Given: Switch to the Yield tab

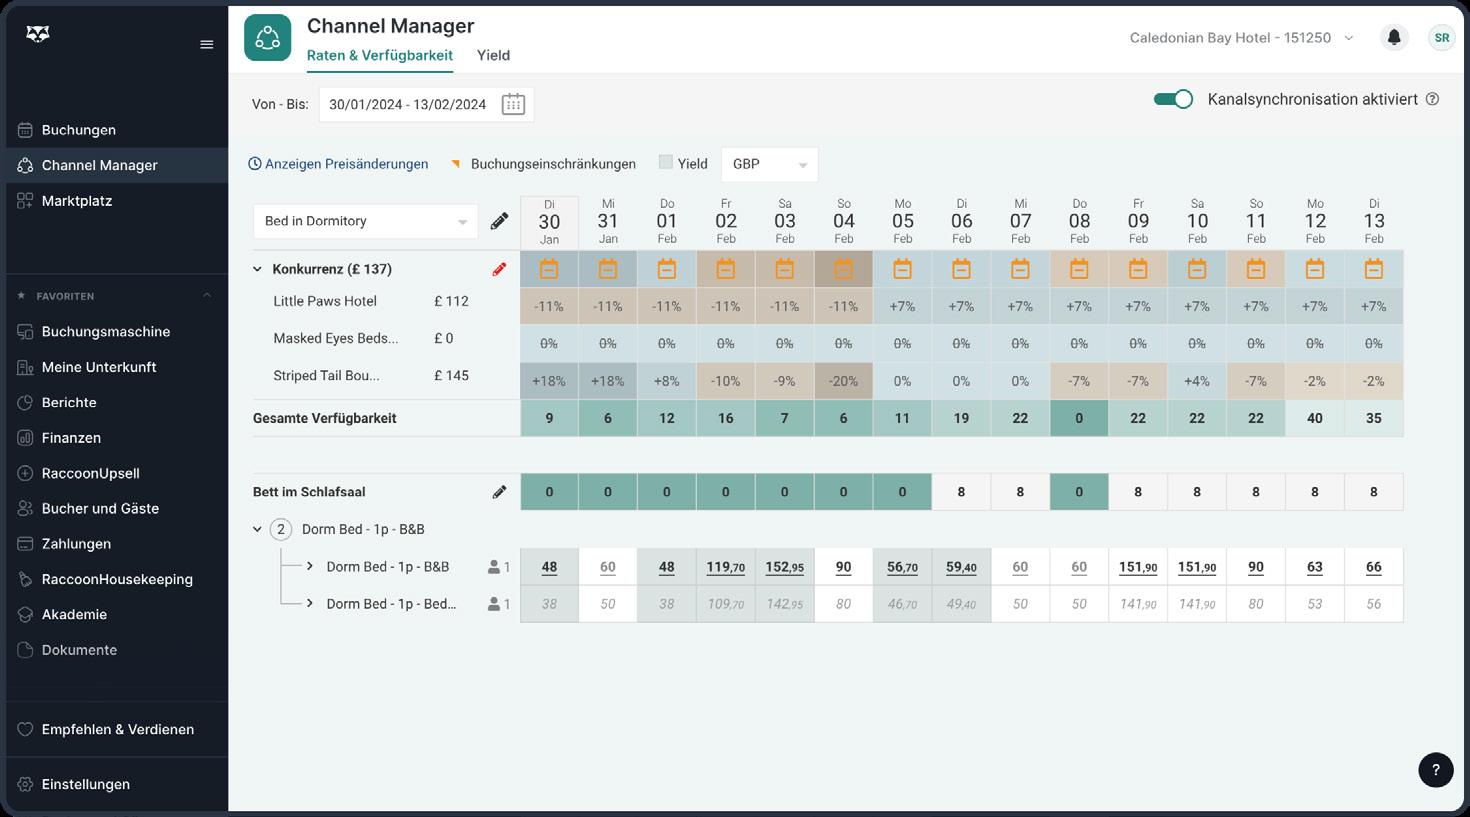Looking at the screenshot, I should coord(493,55).
